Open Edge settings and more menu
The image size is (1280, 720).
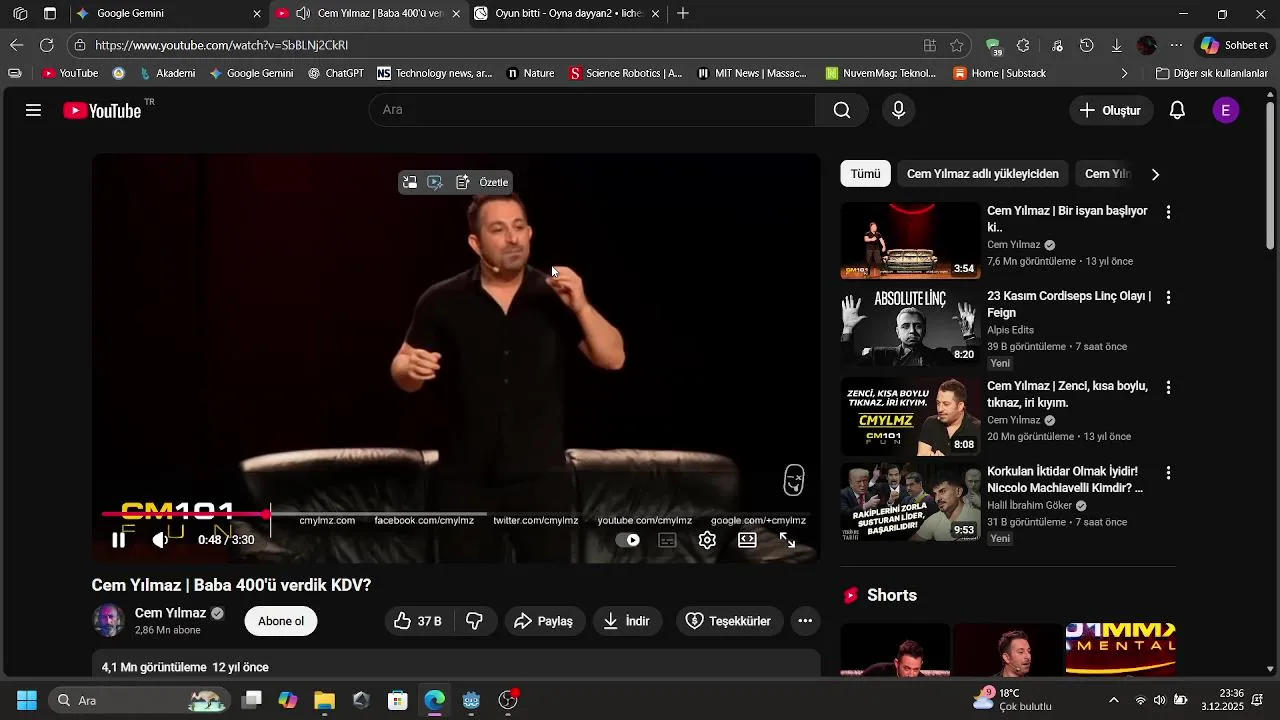coord(1176,45)
